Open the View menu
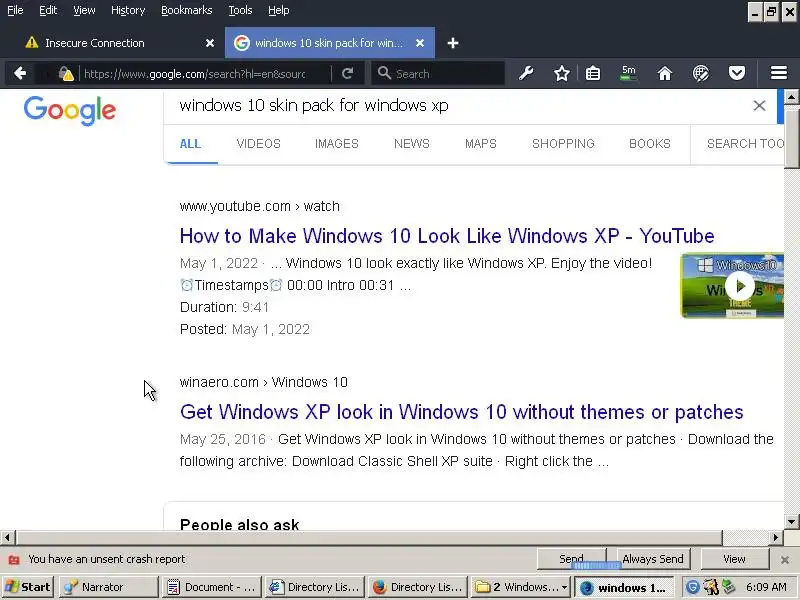 point(84,10)
